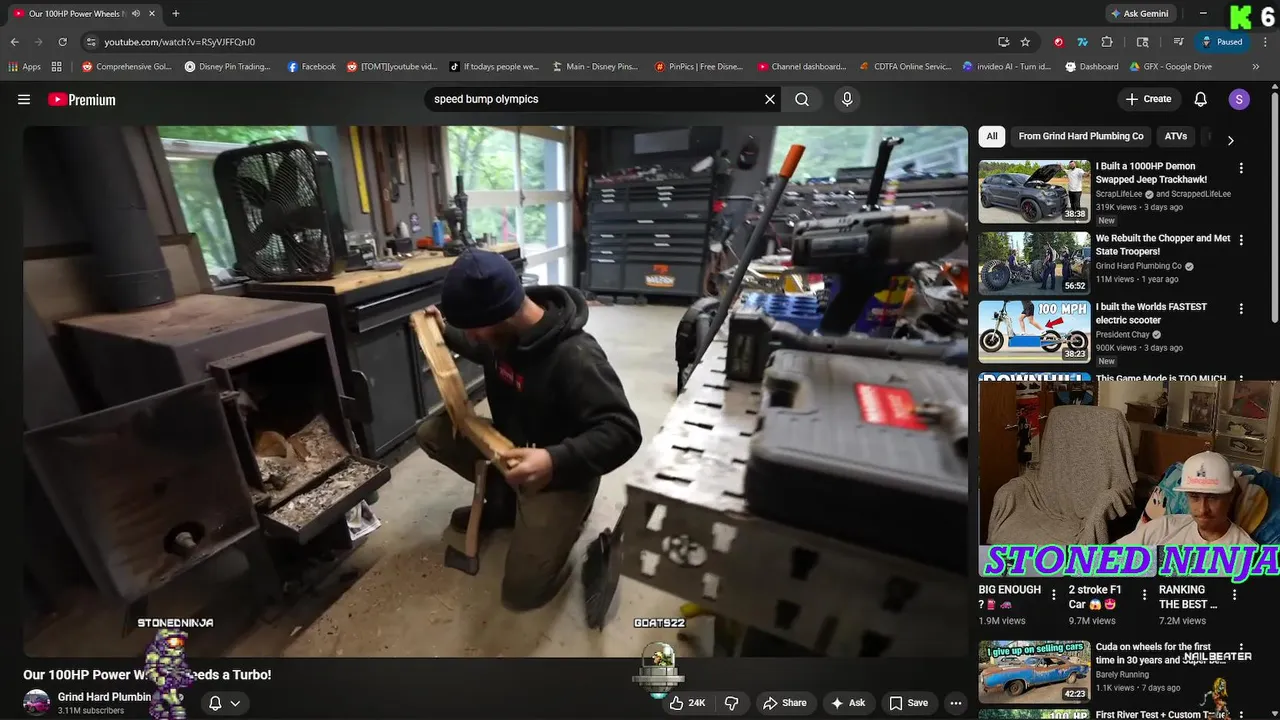Run search with the magnifying glass button
The width and height of the screenshot is (1280, 720).
pos(802,99)
